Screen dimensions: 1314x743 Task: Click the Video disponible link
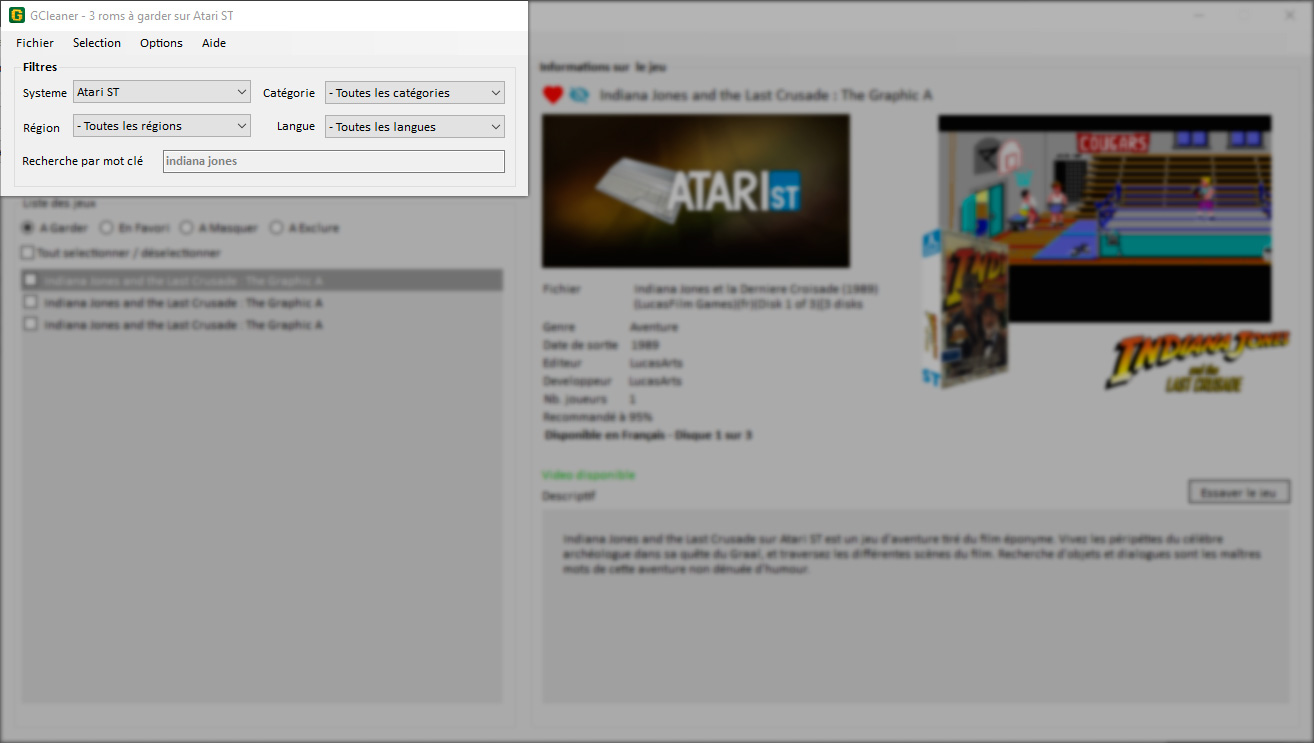point(589,475)
